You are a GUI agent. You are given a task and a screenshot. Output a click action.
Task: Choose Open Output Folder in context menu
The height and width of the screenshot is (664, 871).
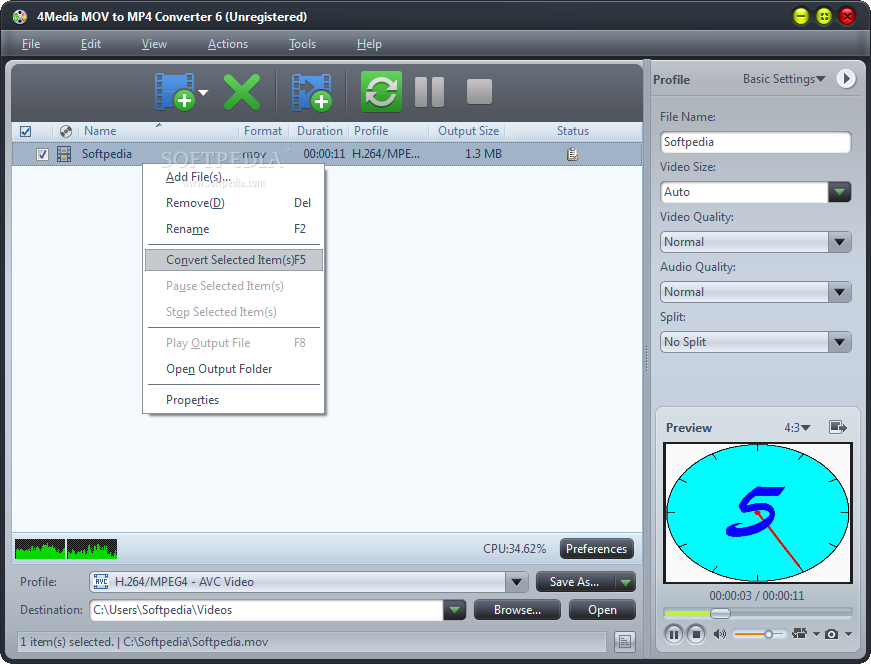(233, 369)
